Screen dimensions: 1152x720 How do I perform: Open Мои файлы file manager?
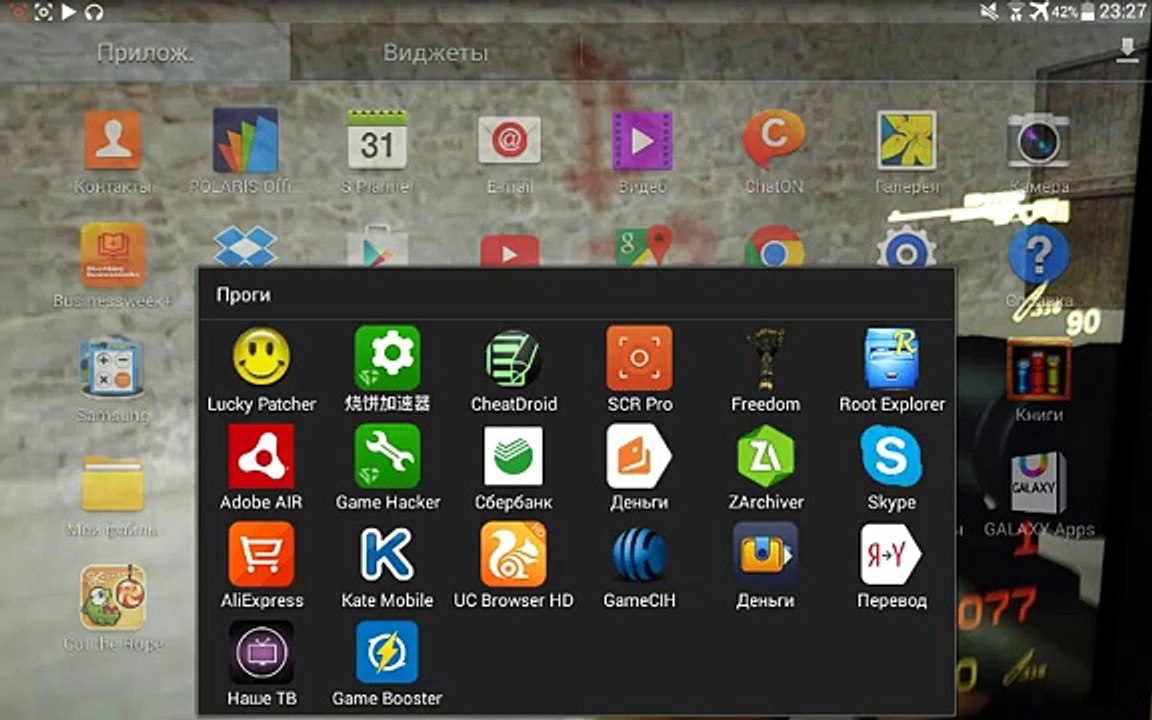(112, 483)
